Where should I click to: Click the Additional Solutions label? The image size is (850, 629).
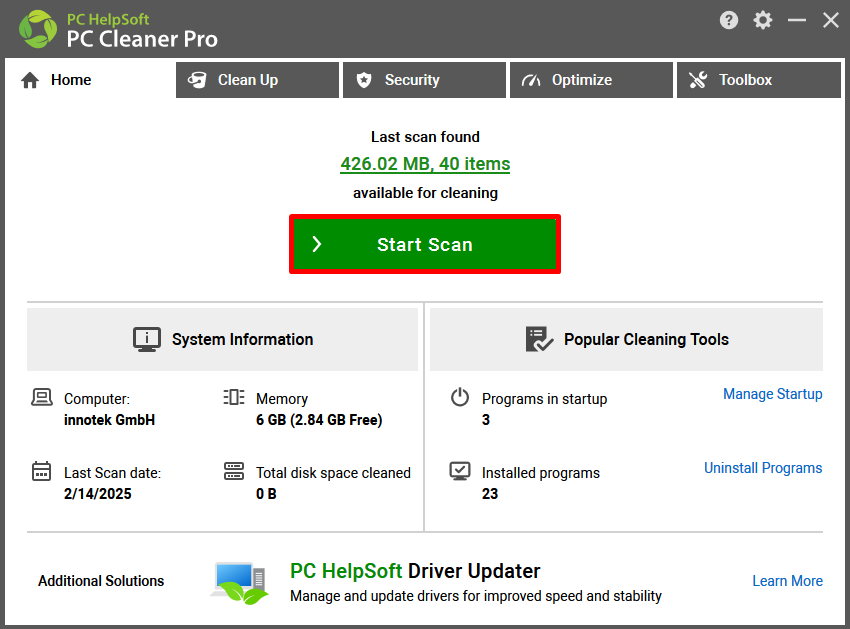point(101,581)
